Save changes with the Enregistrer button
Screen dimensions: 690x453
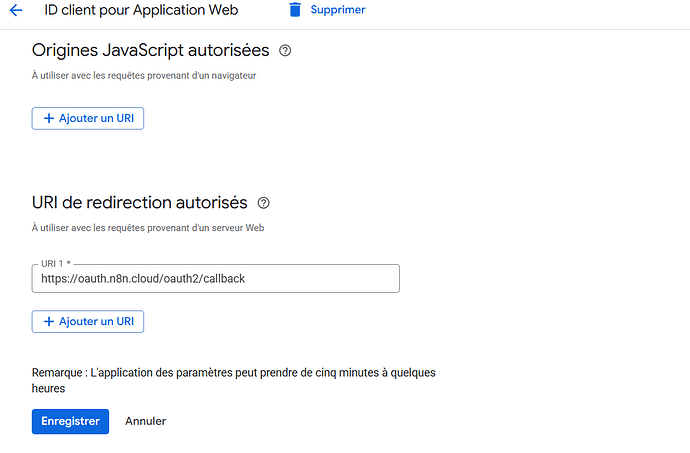[70, 421]
